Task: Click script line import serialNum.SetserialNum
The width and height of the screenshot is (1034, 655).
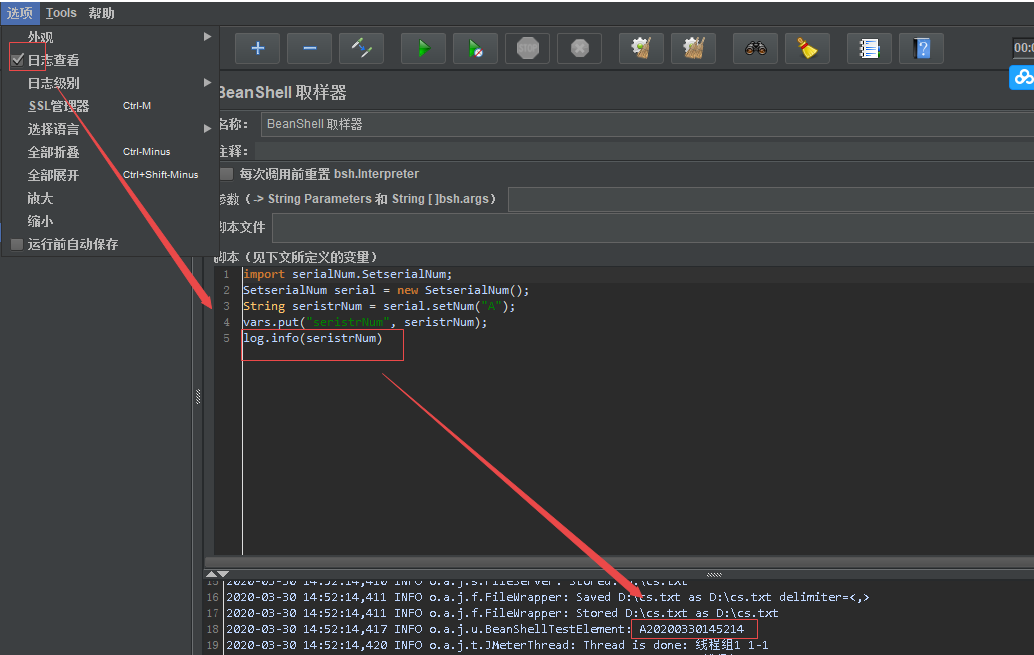Action: point(348,274)
